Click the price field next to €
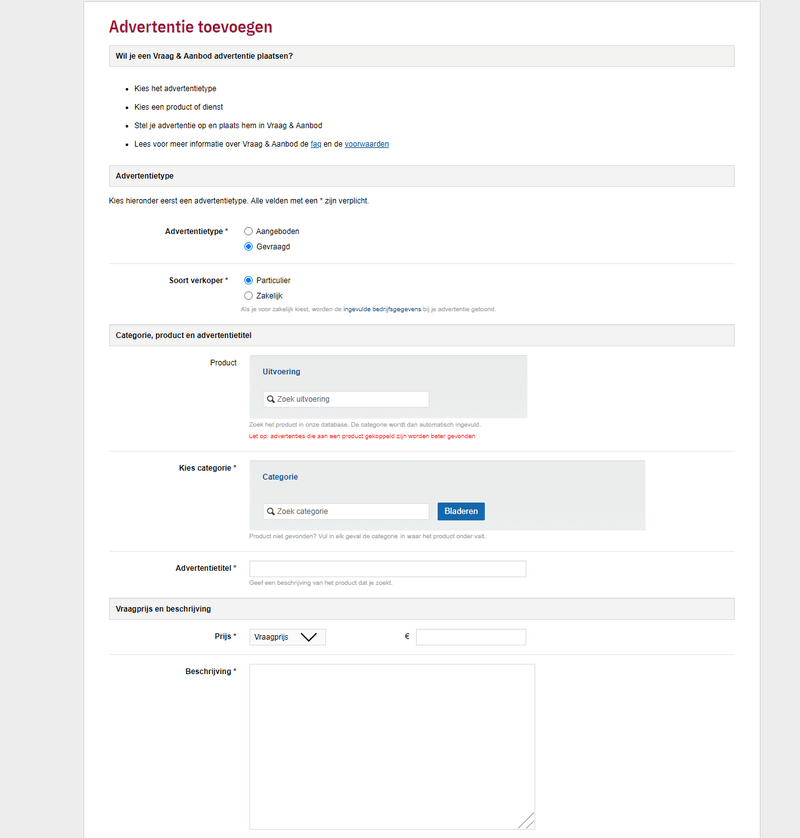 coord(471,637)
